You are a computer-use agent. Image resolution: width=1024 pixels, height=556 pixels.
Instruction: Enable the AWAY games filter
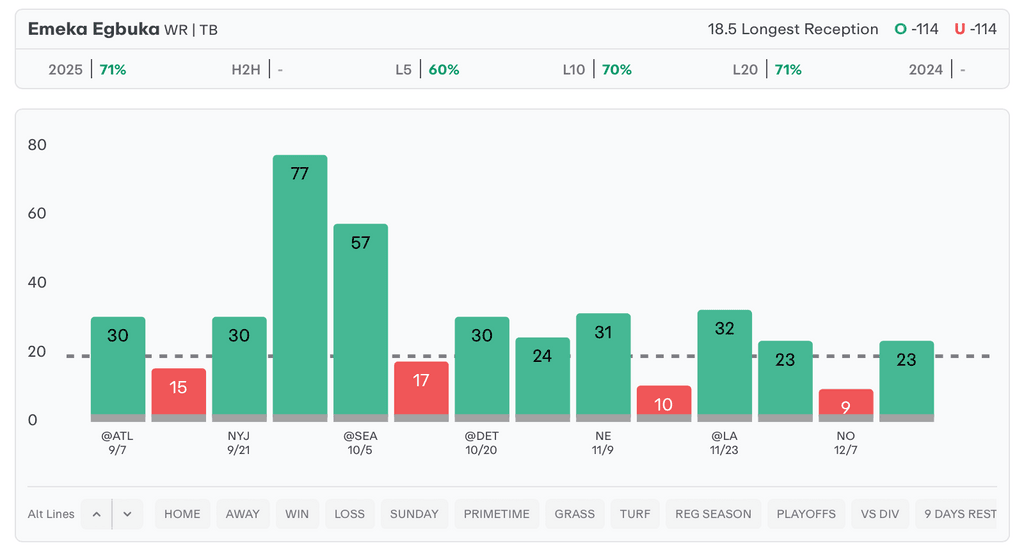coord(242,514)
